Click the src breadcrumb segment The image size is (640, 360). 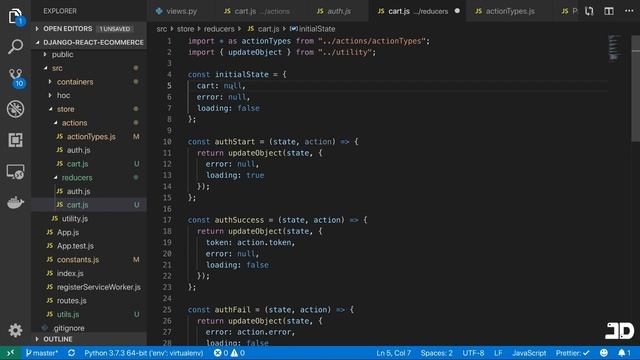[x=162, y=29]
